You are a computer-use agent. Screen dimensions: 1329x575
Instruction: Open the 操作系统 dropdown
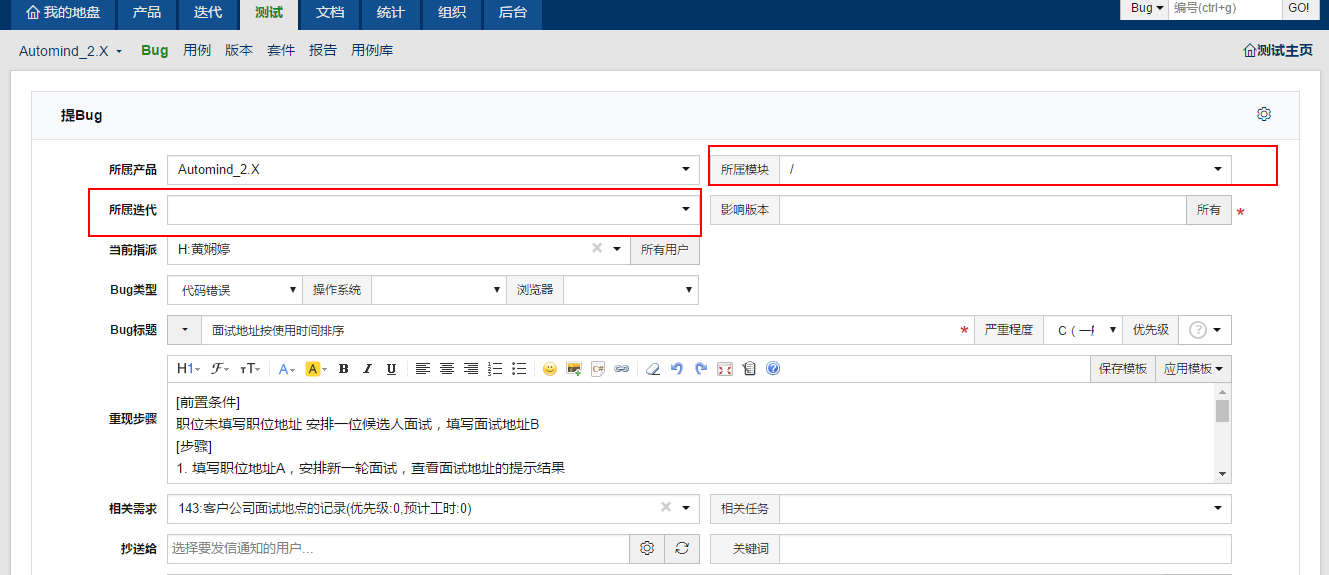click(x=438, y=290)
